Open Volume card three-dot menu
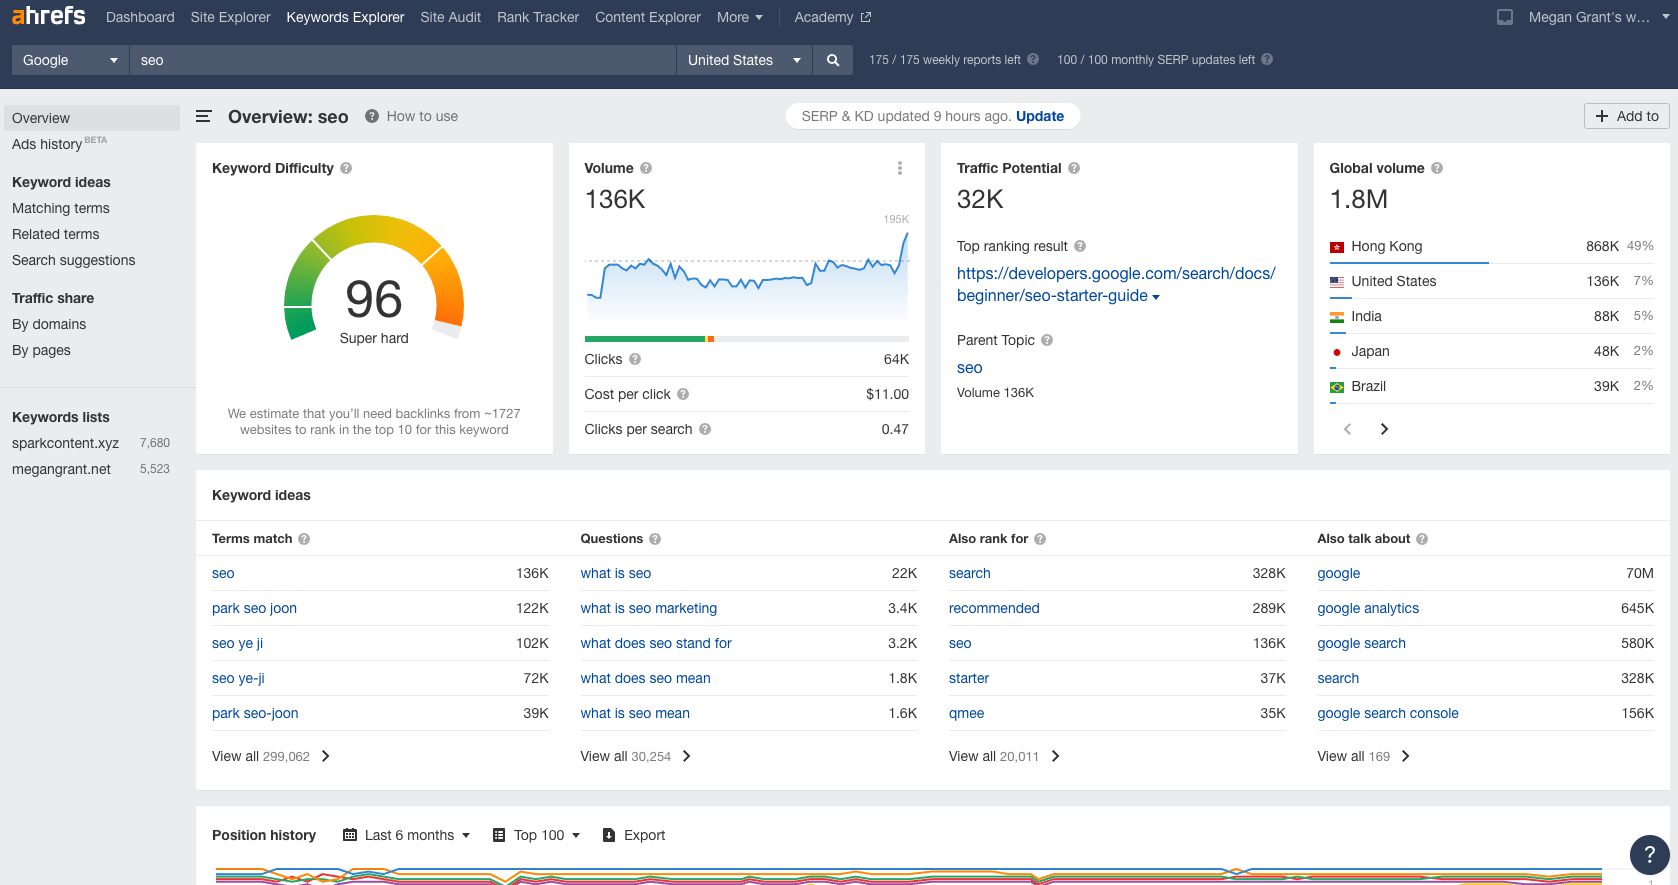Screen dimensions: 1678x885 point(900,168)
